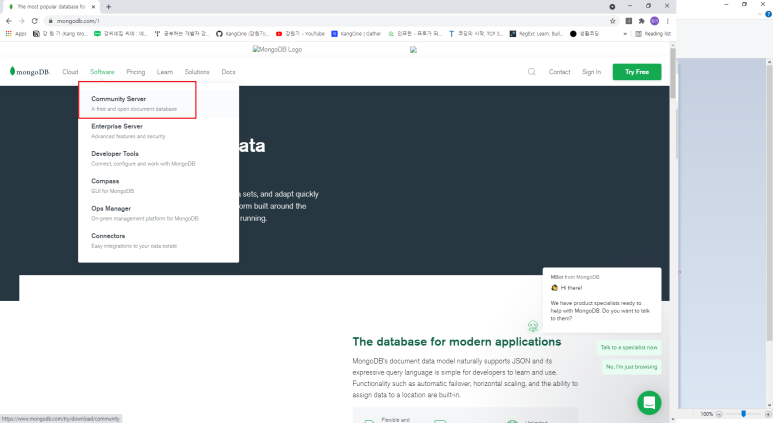This screenshot has width=773, height=423.
Task: Click the Contact link
Action: (x=559, y=71)
